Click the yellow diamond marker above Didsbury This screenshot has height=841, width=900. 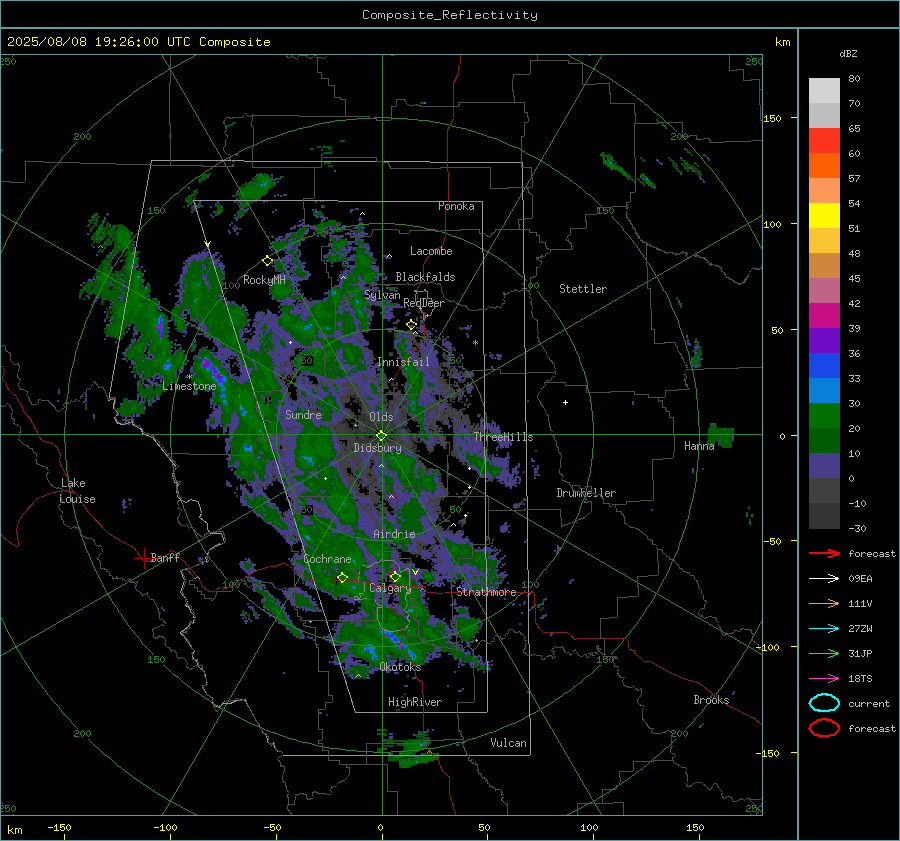[381, 436]
